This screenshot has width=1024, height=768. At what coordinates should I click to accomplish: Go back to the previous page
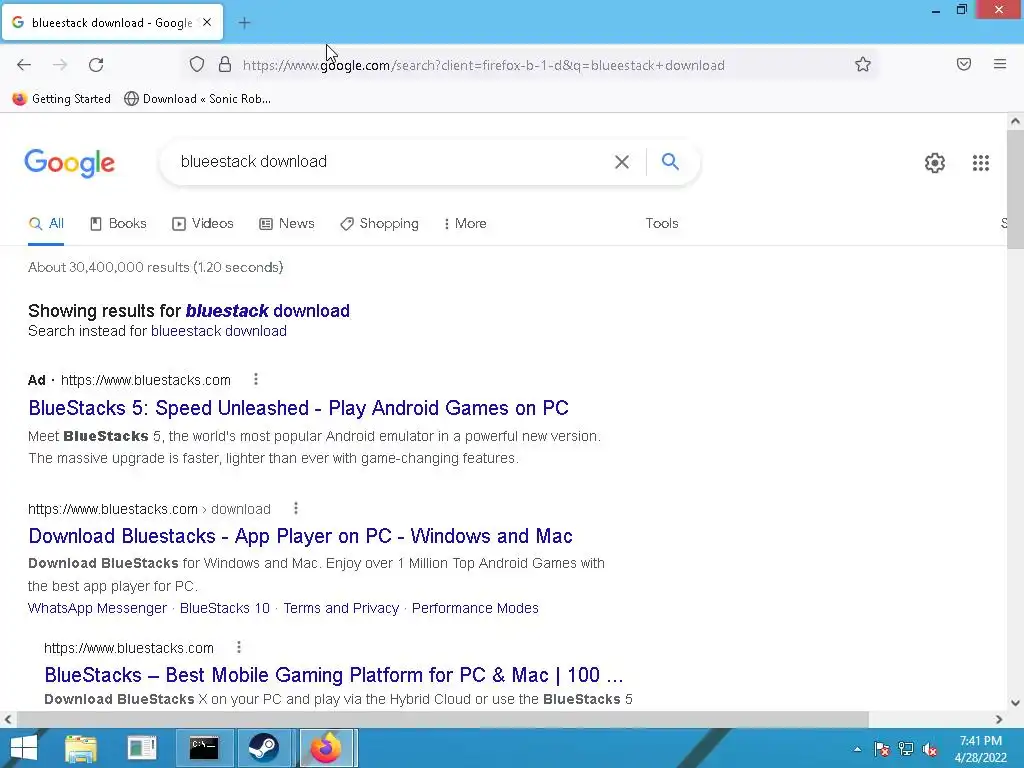(x=24, y=65)
